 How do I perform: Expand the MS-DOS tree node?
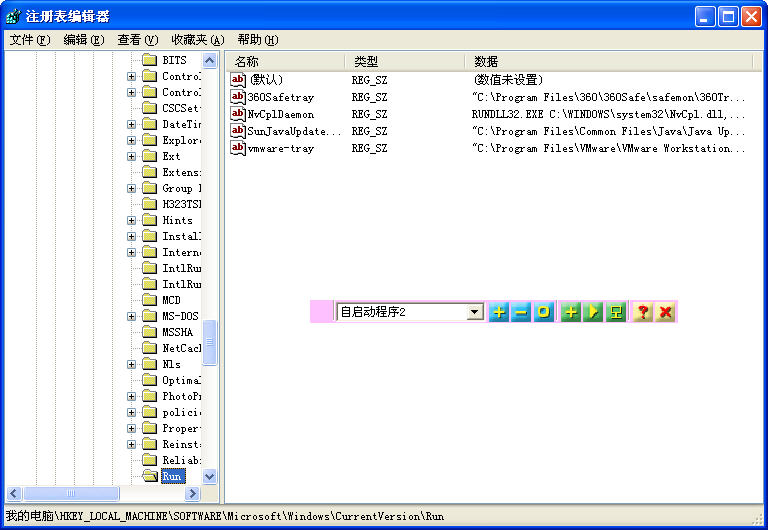click(x=132, y=316)
